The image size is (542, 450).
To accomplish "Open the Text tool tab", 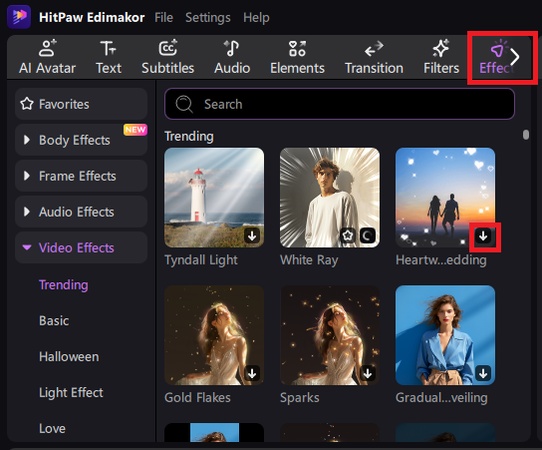I will 108,57.
